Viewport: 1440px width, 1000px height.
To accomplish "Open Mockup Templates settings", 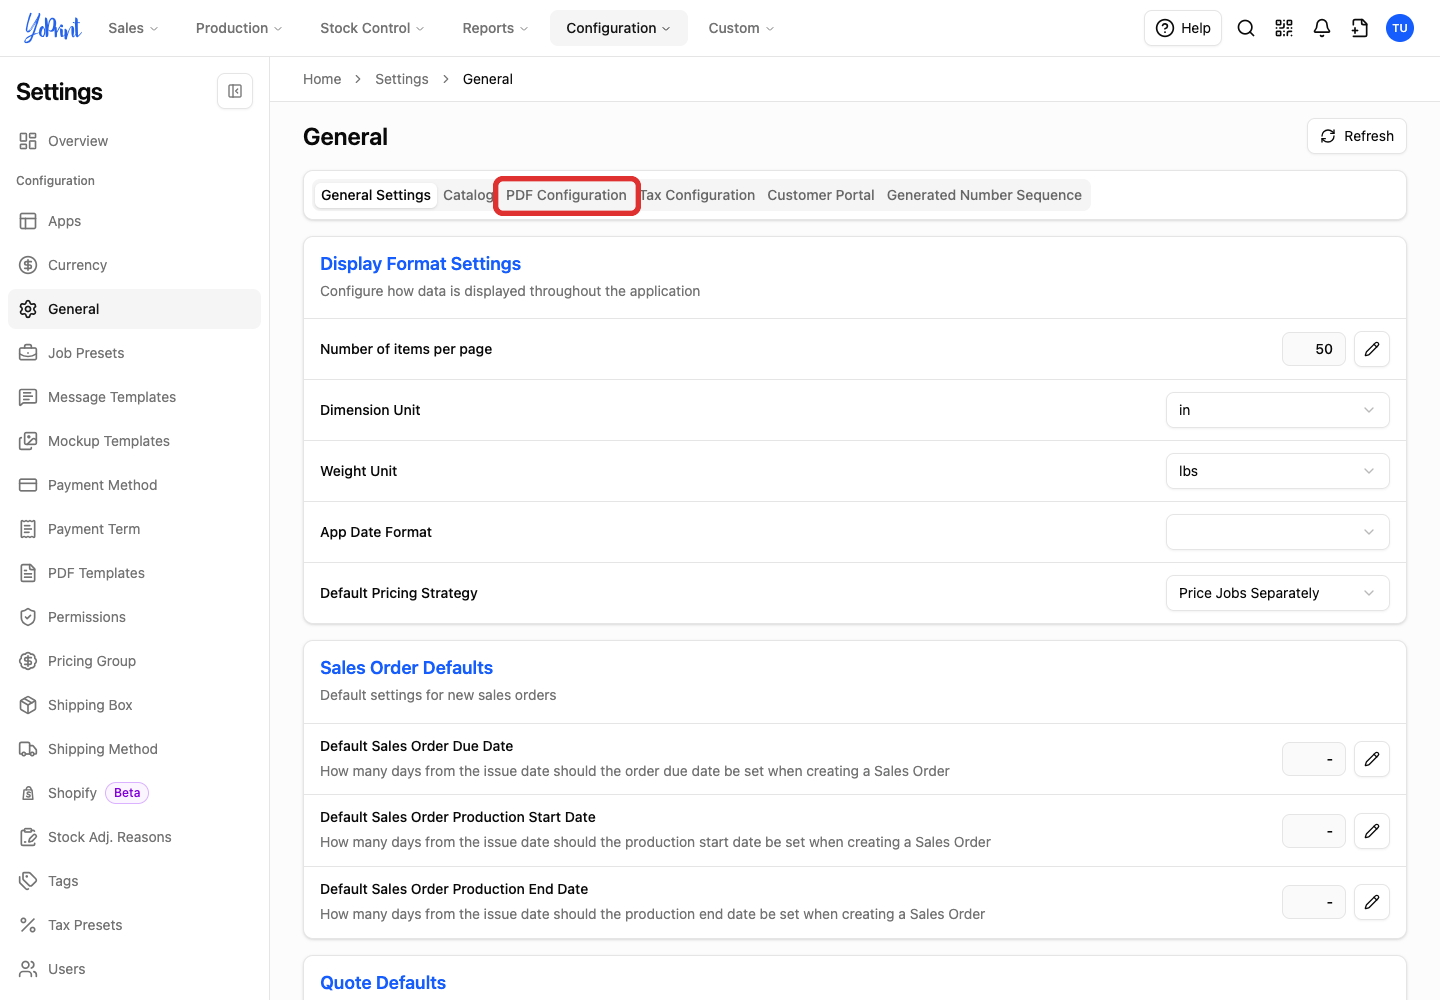I will coord(134,441).
